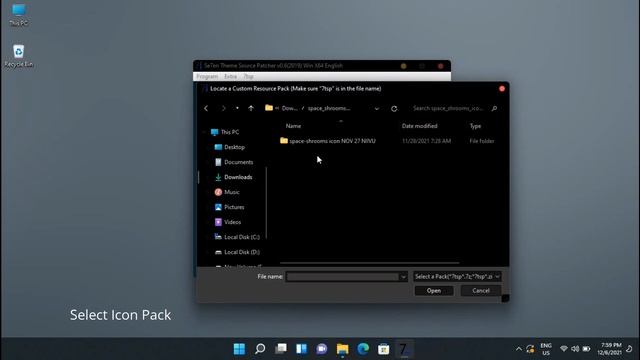Sort by the Name column header
This screenshot has width=640, height=360.
click(293, 126)
